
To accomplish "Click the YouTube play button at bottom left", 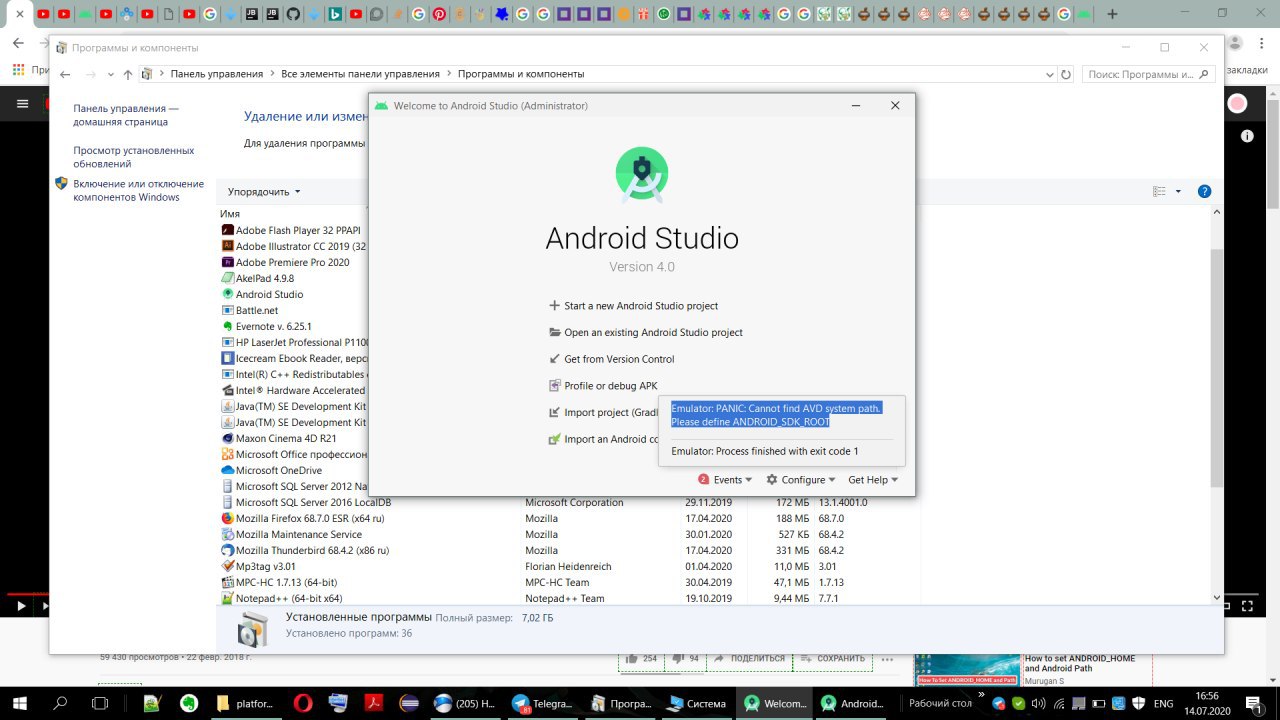I will coord(21,605).
